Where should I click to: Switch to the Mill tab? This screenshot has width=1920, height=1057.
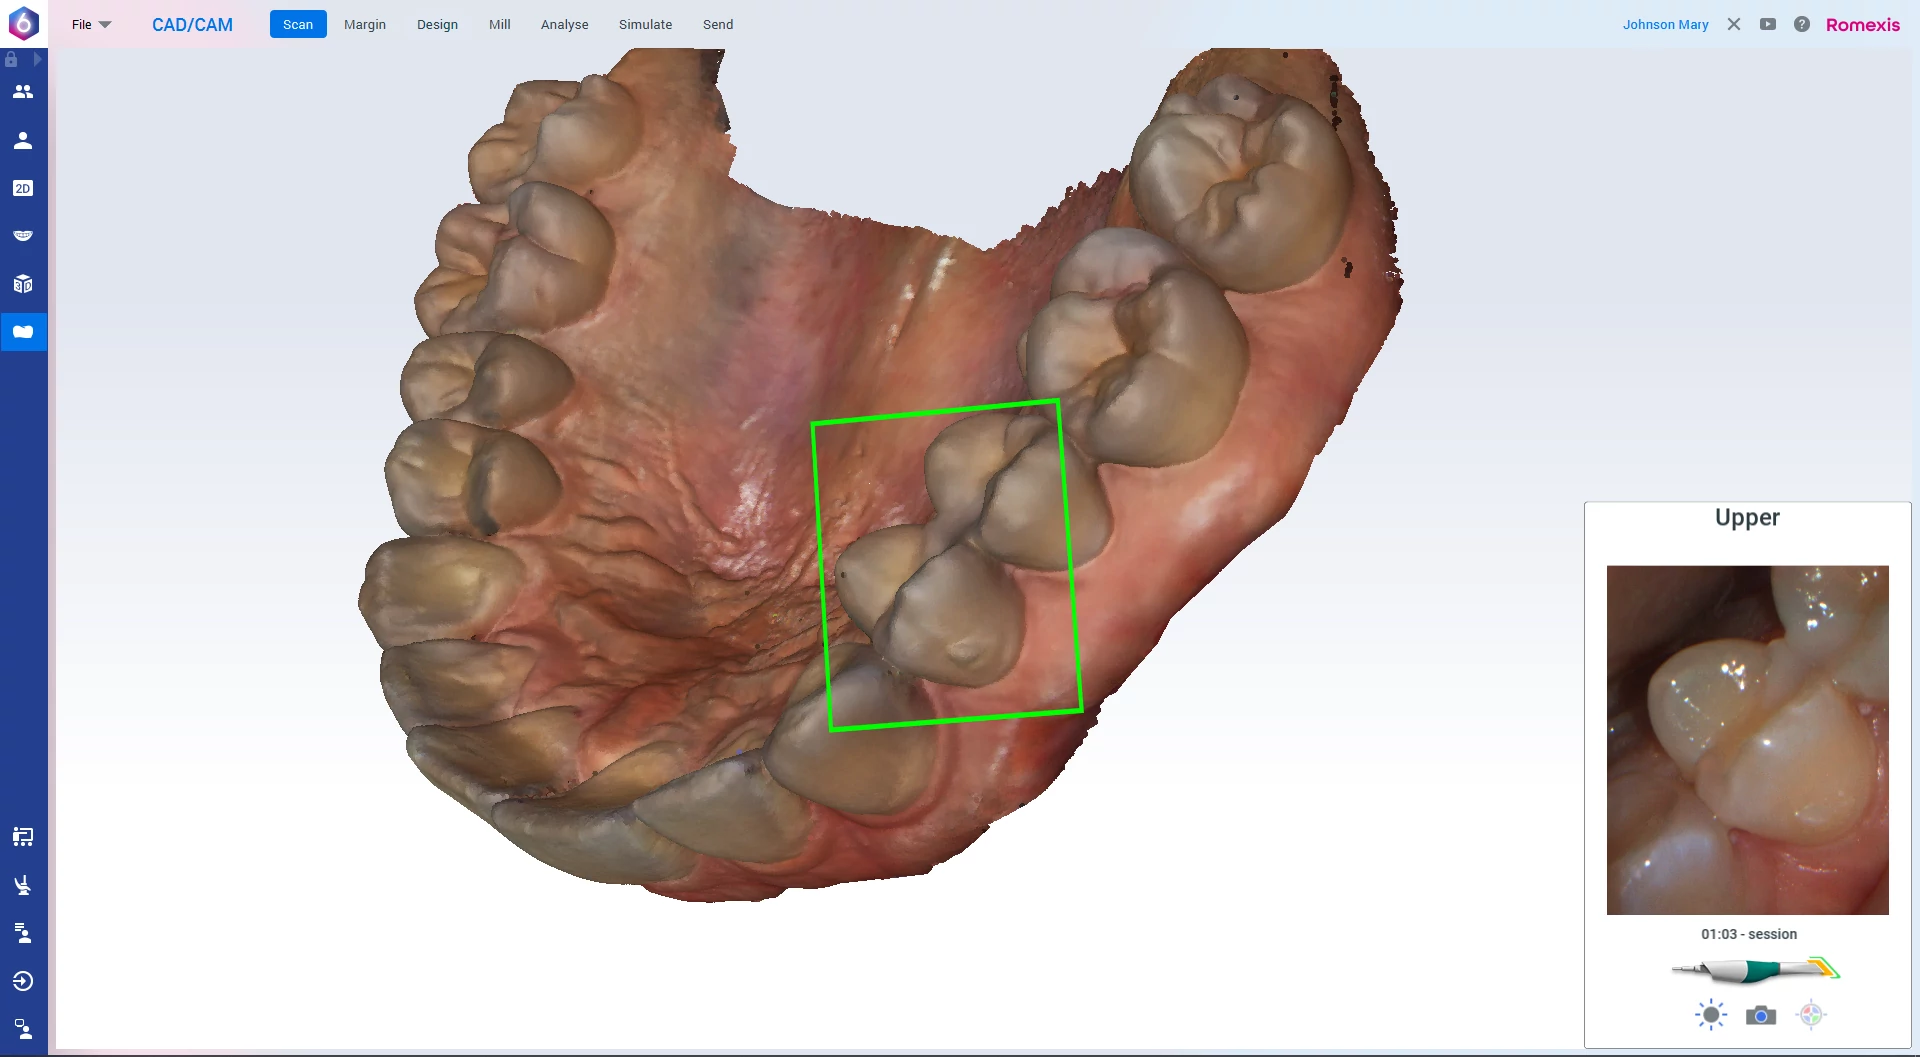click(x=500, y=24)
